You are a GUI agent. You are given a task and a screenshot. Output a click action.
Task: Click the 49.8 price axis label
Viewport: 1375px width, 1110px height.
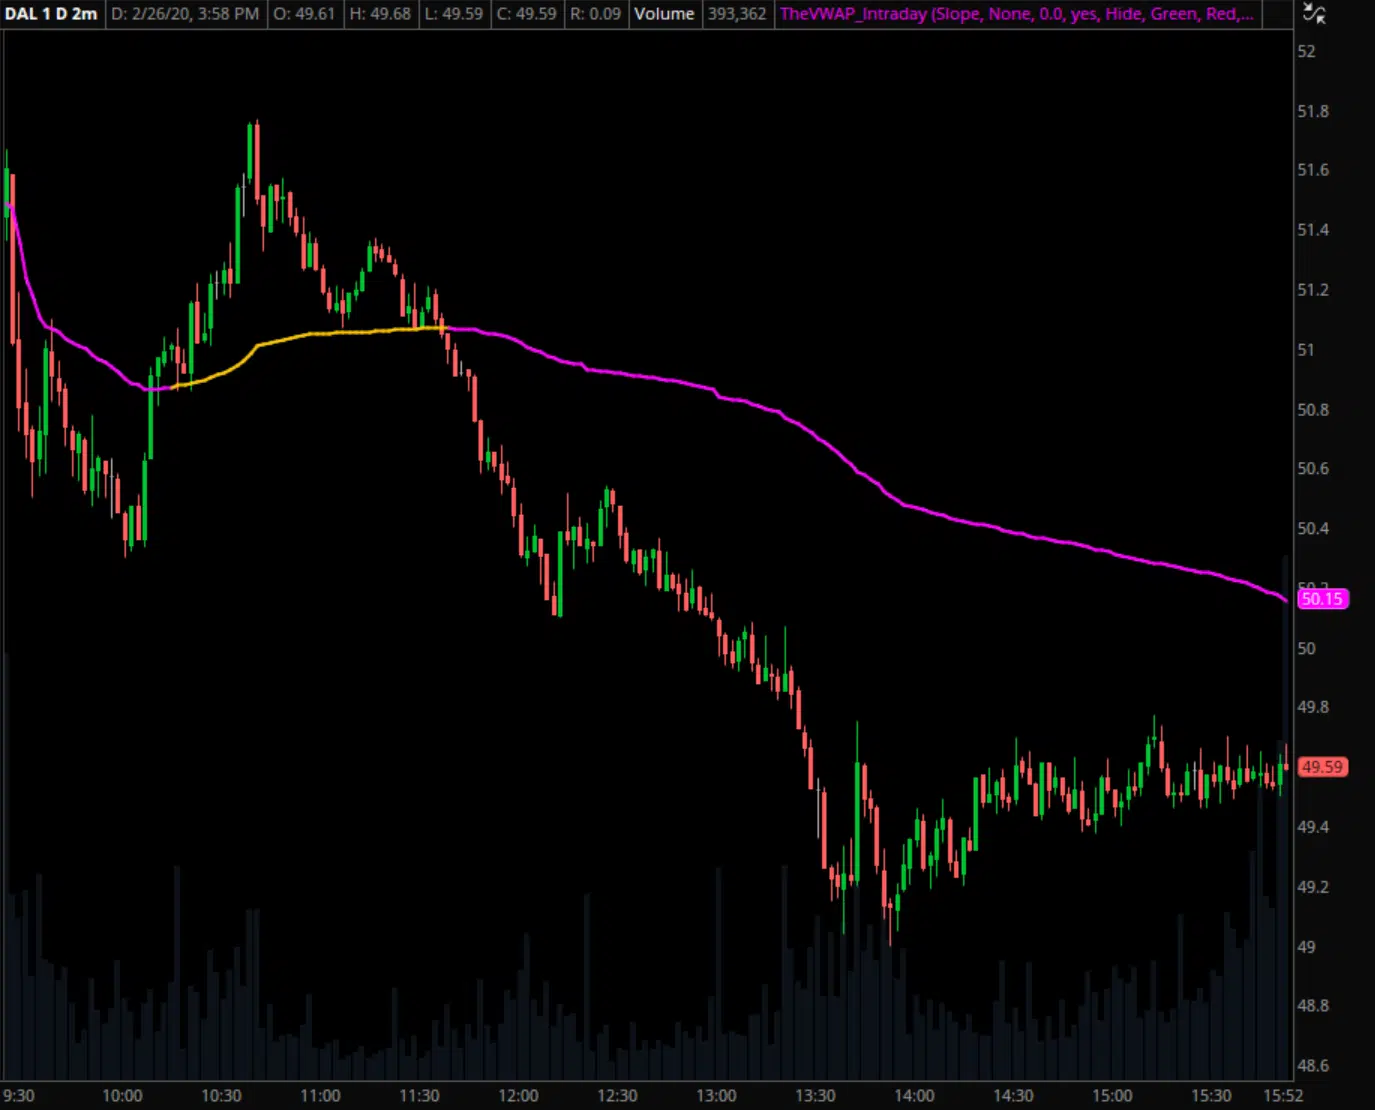[x=1313, y=707]
